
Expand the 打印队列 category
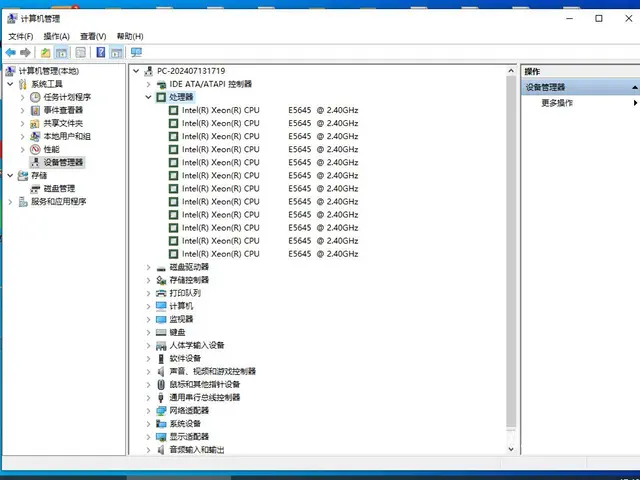(x=149, y=293)
